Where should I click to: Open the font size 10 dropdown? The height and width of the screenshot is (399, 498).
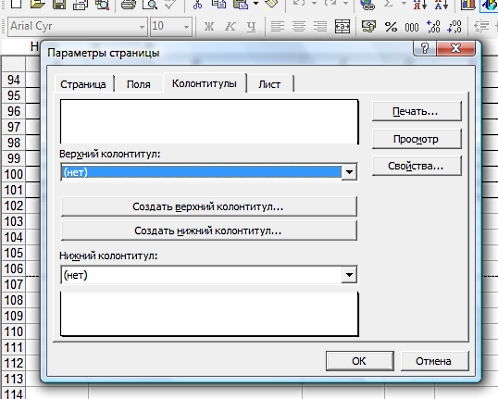click(x=186, y=27)
